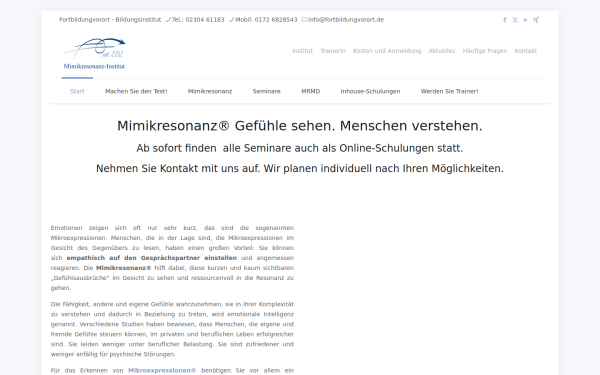Click the info@fortbildungvorort.de email link

click(346, 20)
